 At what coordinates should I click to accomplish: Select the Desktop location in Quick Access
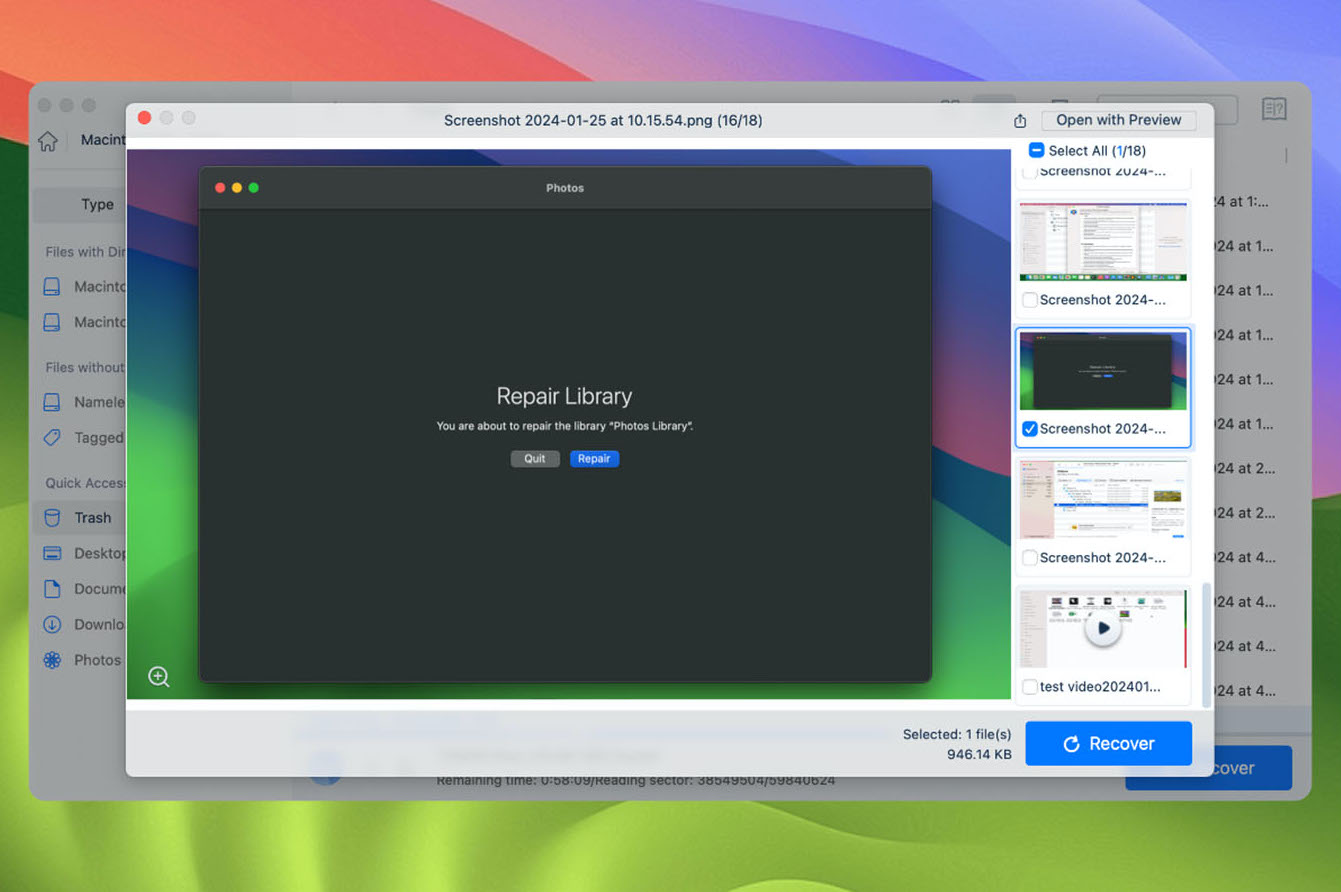tap(100, 553)
